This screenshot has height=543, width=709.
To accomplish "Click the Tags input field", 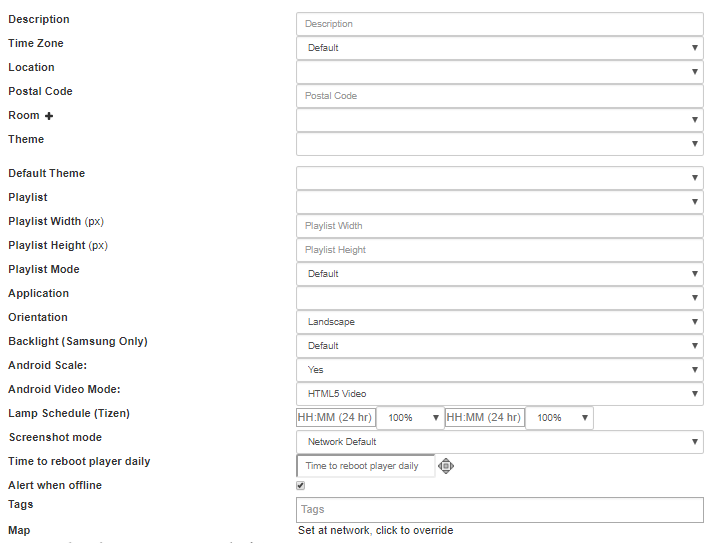I will (x=500, y=510).
